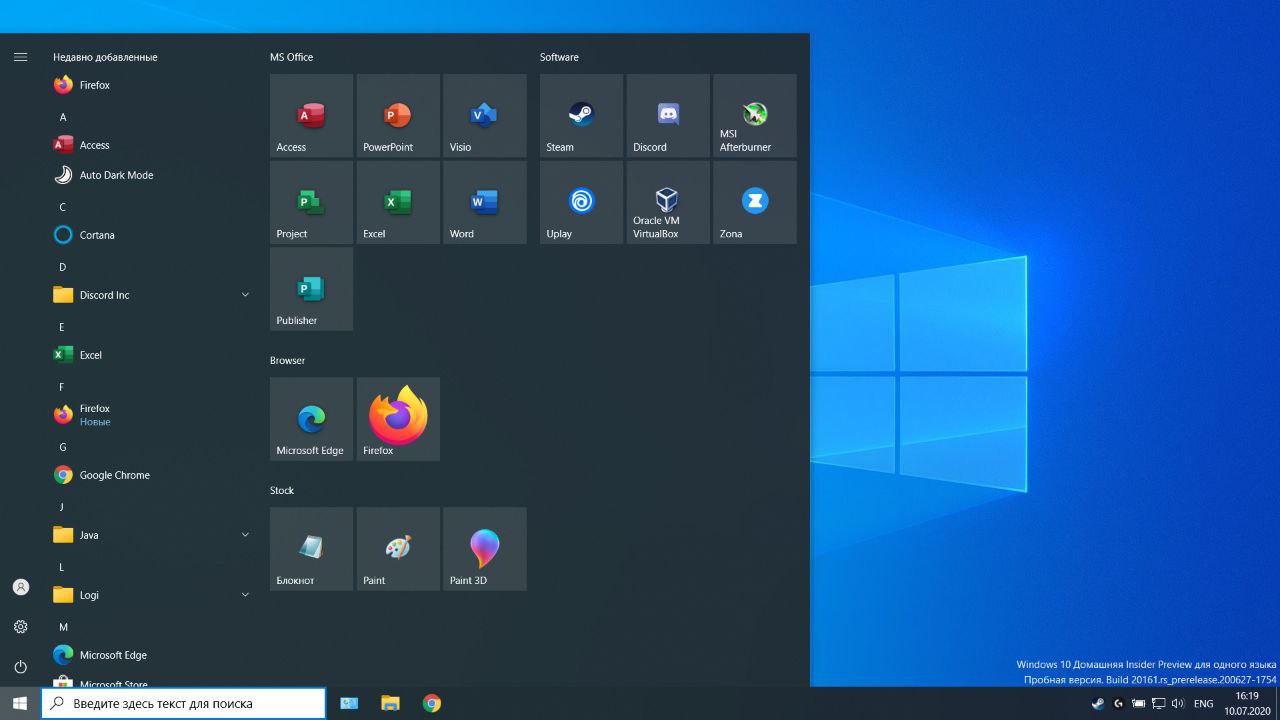Launch the Paint tile
The image size is (1280, 720).
398,549
